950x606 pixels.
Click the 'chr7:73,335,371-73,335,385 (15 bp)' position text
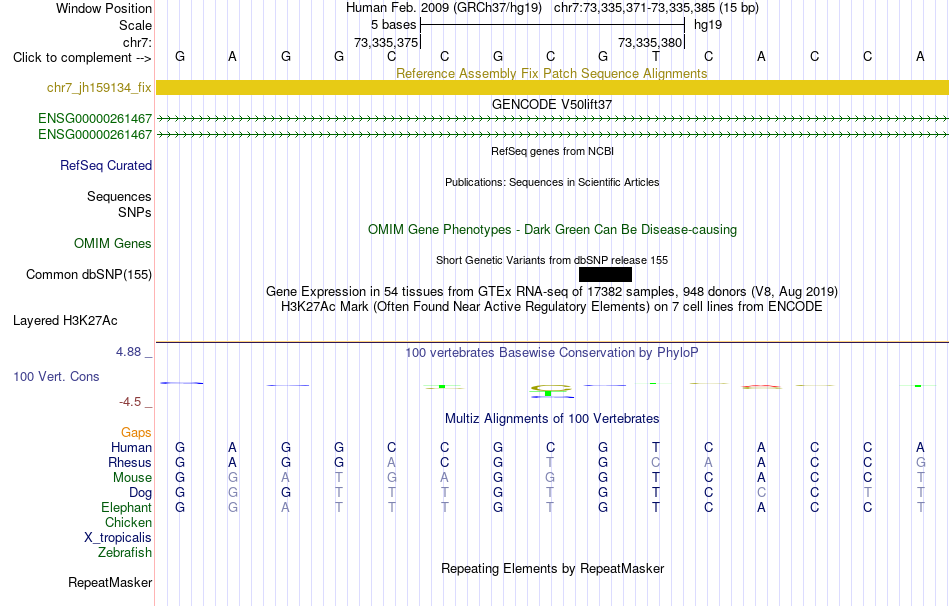[656, 8]
